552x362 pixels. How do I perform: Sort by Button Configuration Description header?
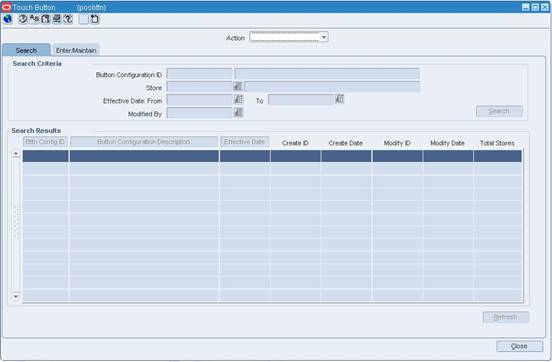coord(144,142)
